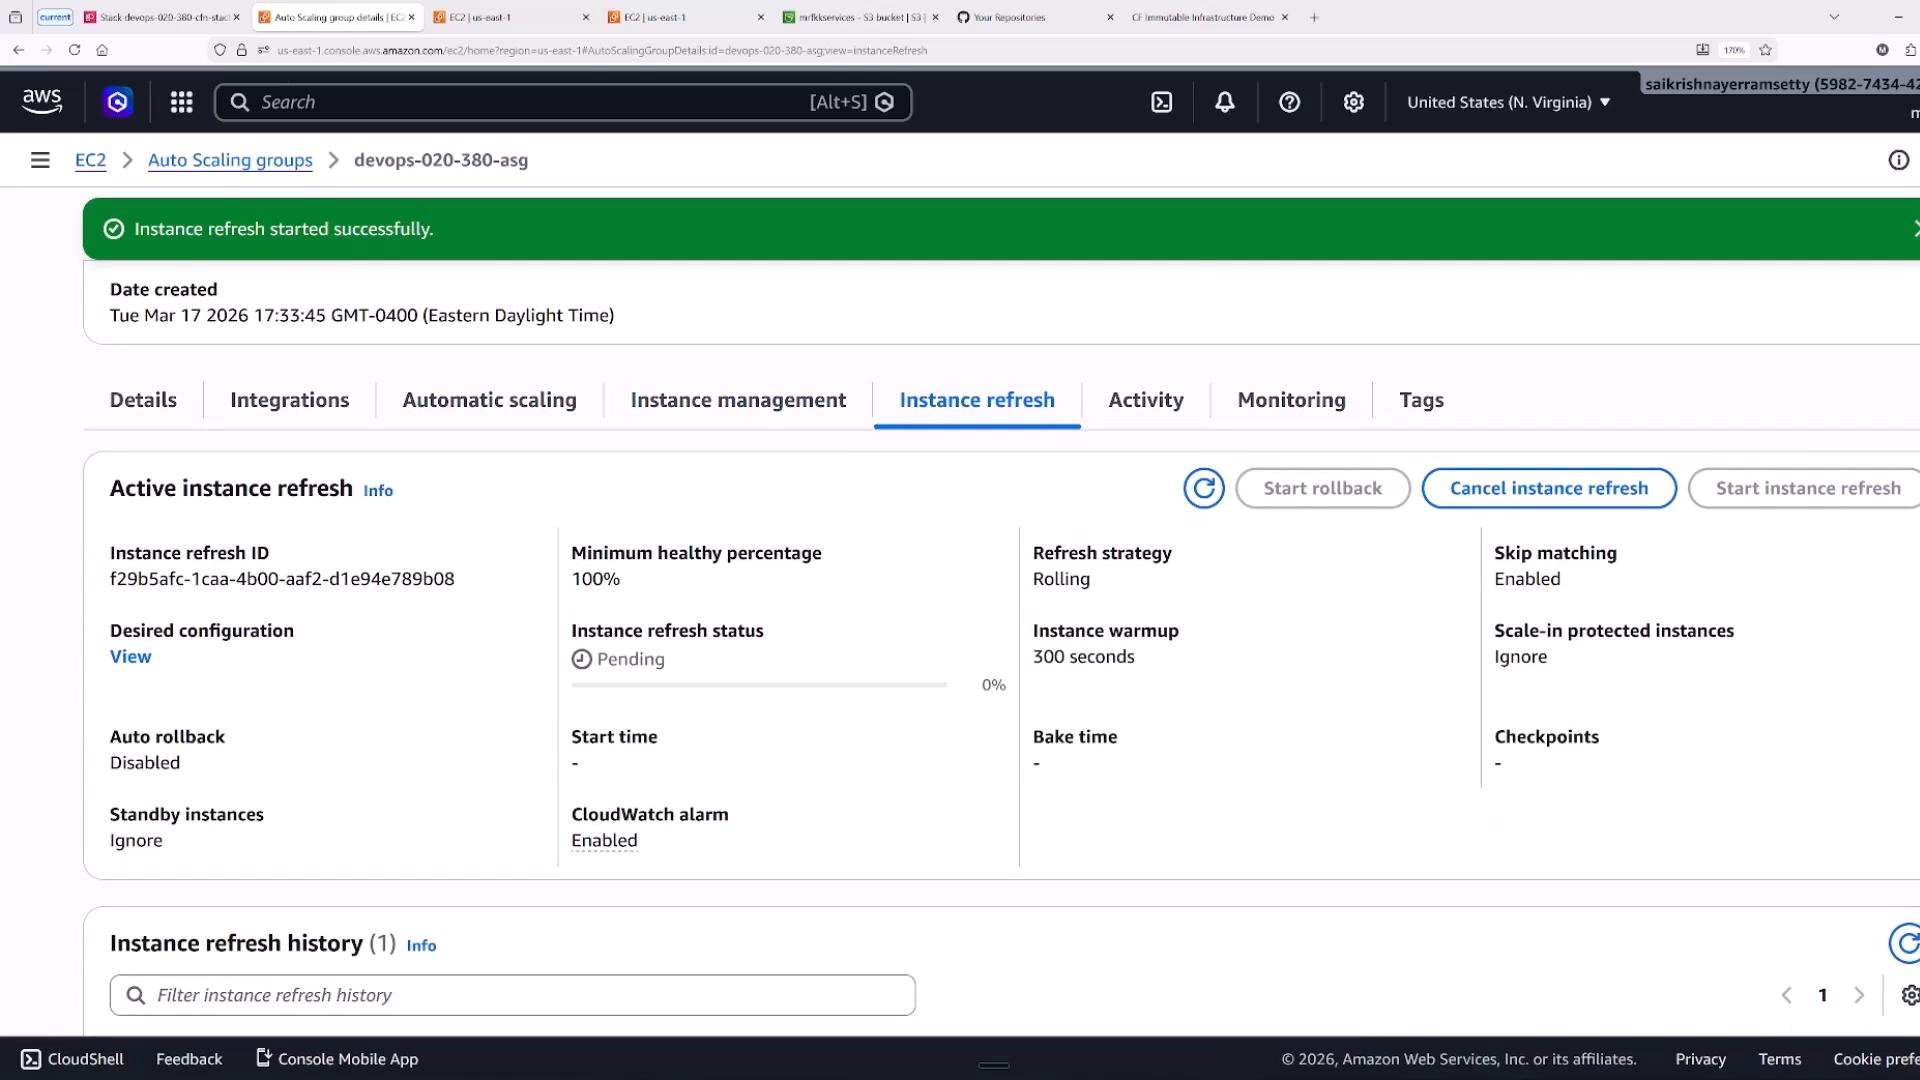Expand the browser tab list chevron
This screenshot has height=1080, width=1920.
(1834, 17)
